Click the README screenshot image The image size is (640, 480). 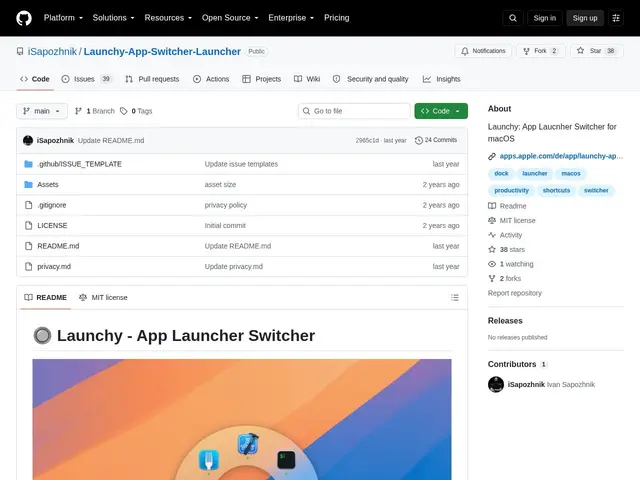pos(242,420)
